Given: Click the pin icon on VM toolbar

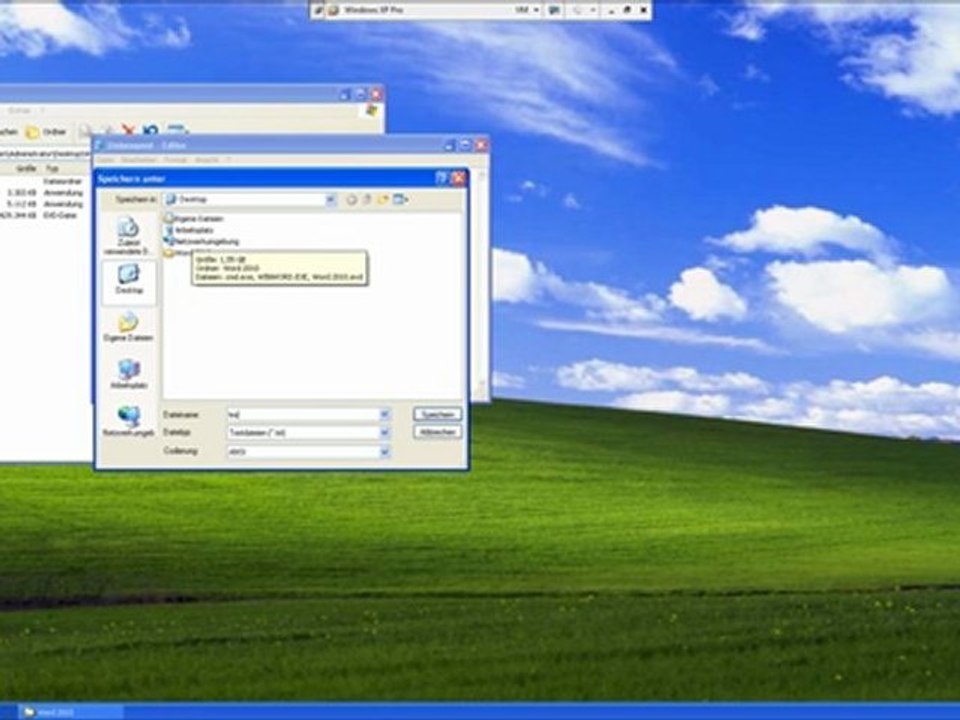Looking at the screenshot, I should click(x=319, y=10).
